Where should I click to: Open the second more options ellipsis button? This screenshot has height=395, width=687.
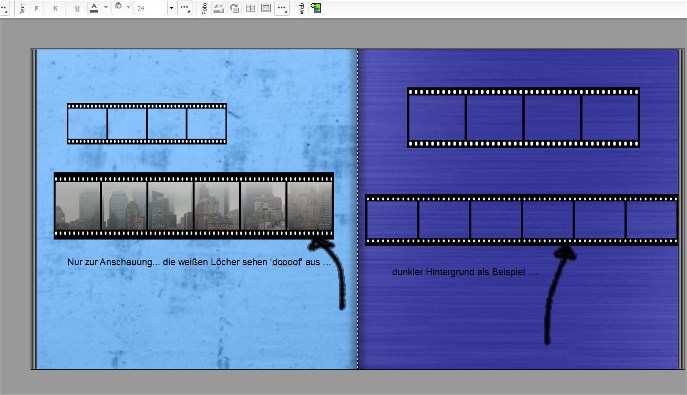click(x=282, y=8)
